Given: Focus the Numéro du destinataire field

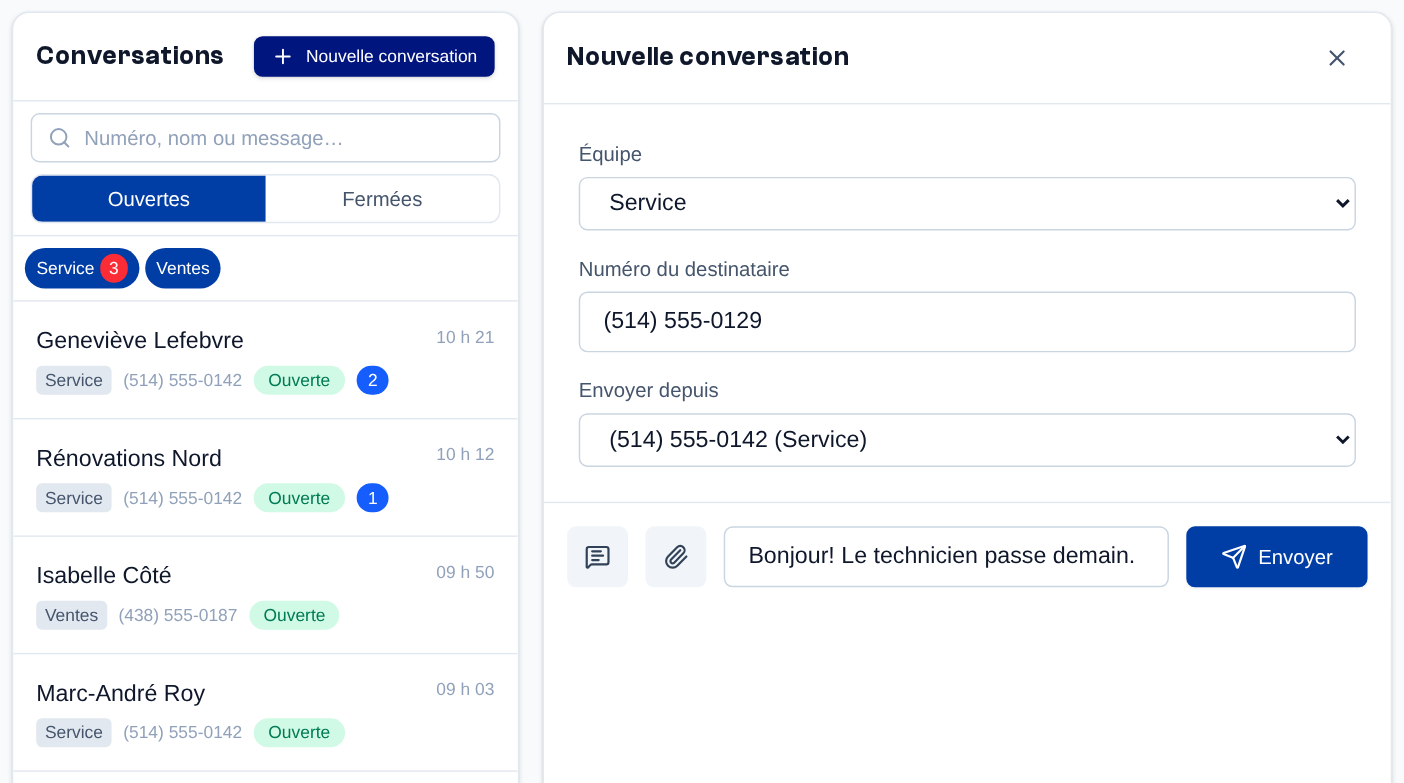Looking at the screenshot, I should pyautogui.click(x=967, y=321).
